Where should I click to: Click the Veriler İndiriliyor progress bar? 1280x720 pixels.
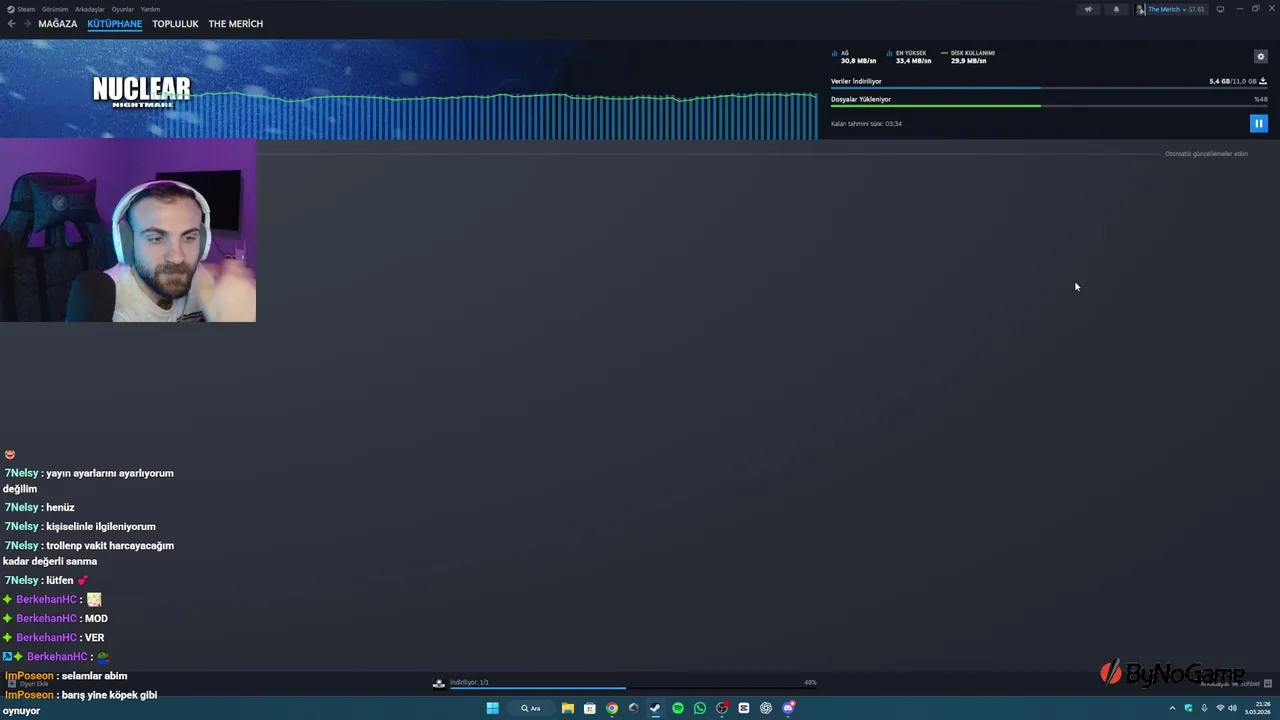point(1049,88)
